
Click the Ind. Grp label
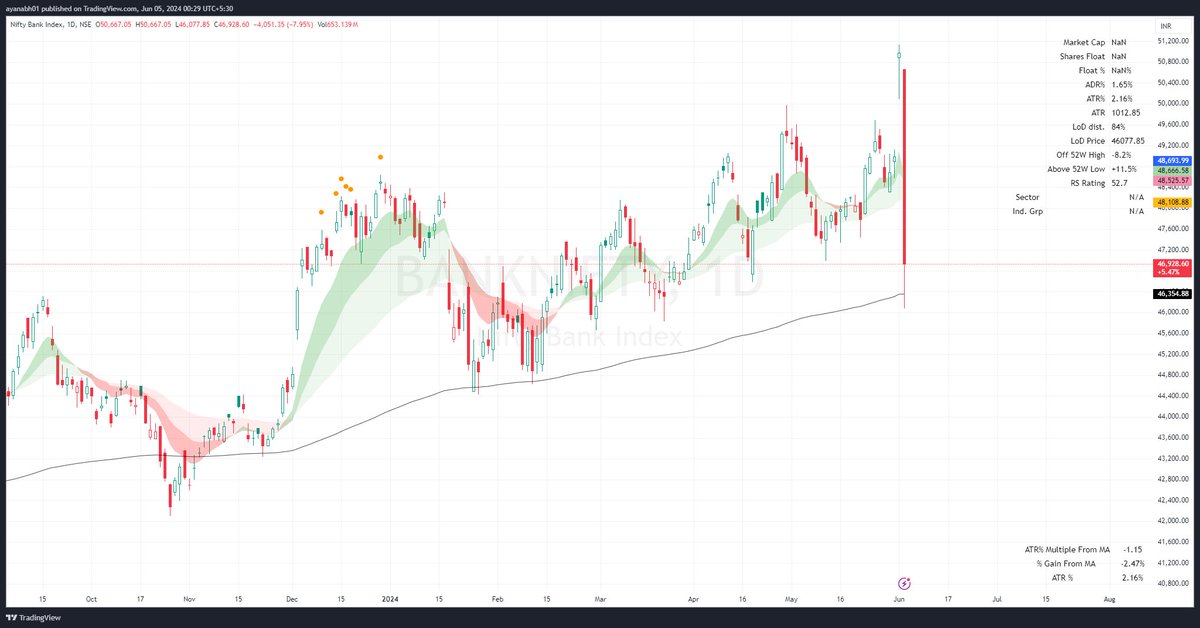tap(1026, 211)
